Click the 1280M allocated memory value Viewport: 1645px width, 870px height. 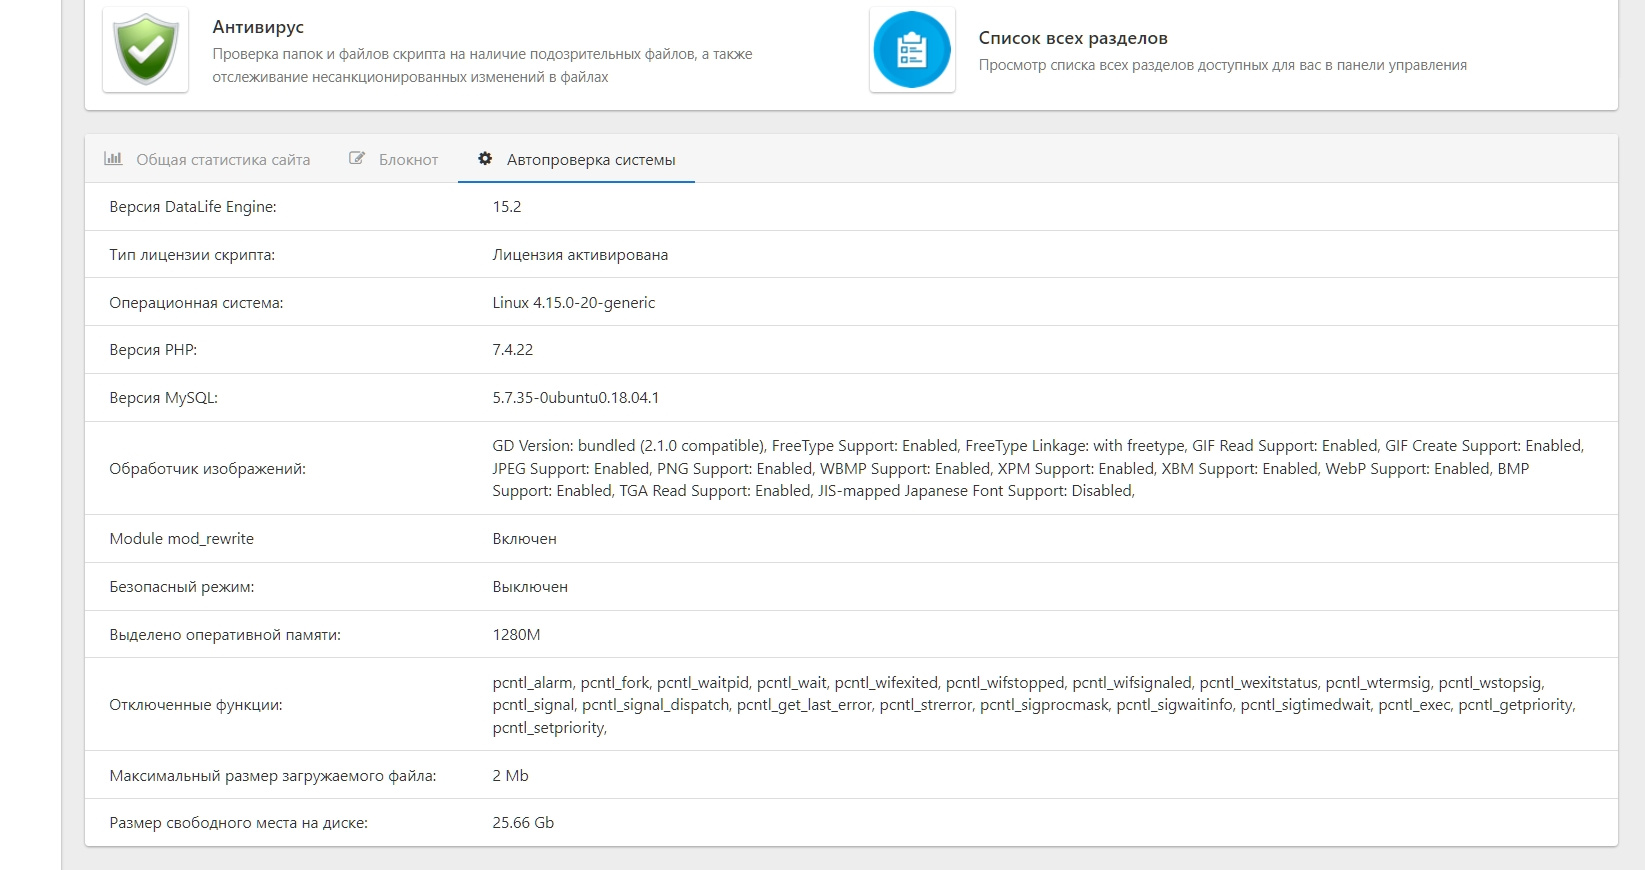coord(516,635)
